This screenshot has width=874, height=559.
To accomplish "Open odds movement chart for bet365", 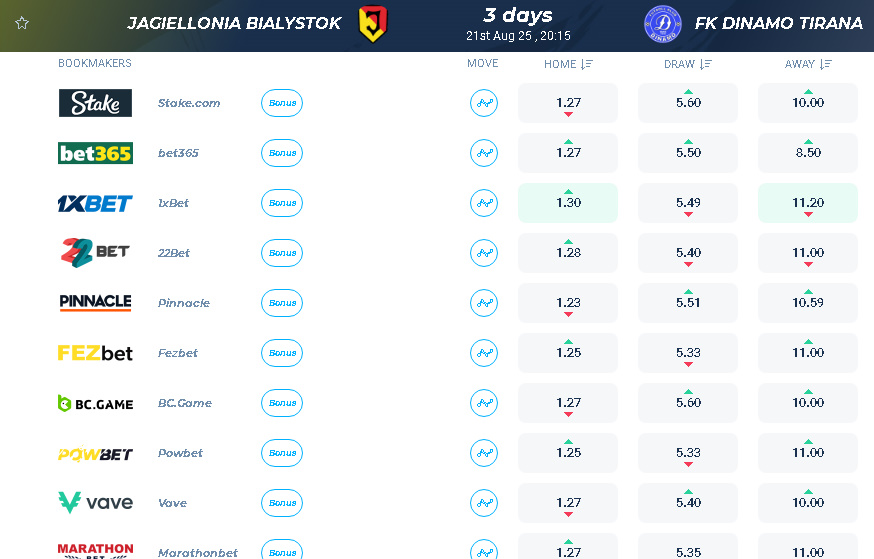I will 484,153.
